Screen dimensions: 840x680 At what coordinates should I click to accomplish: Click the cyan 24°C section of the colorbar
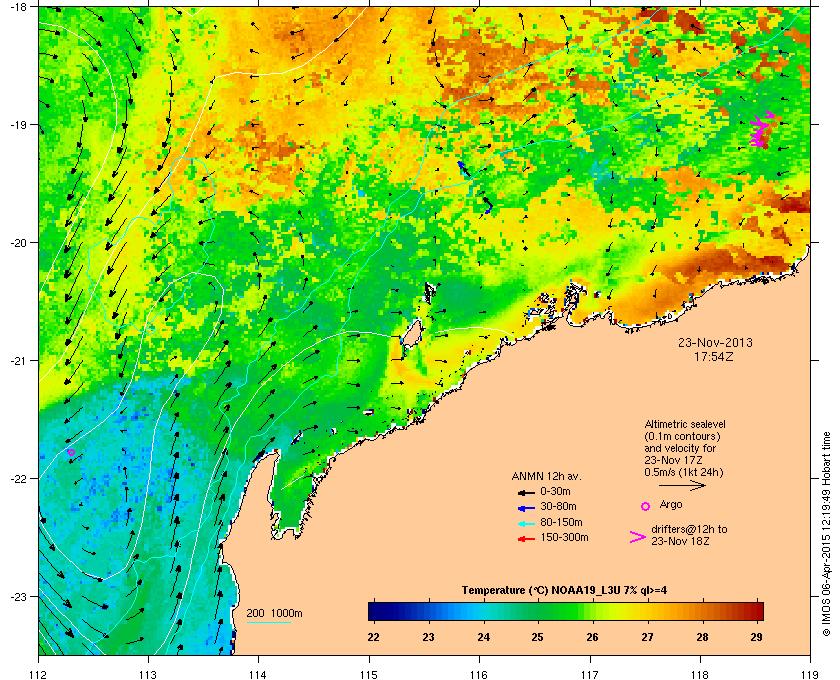(483, 611)
